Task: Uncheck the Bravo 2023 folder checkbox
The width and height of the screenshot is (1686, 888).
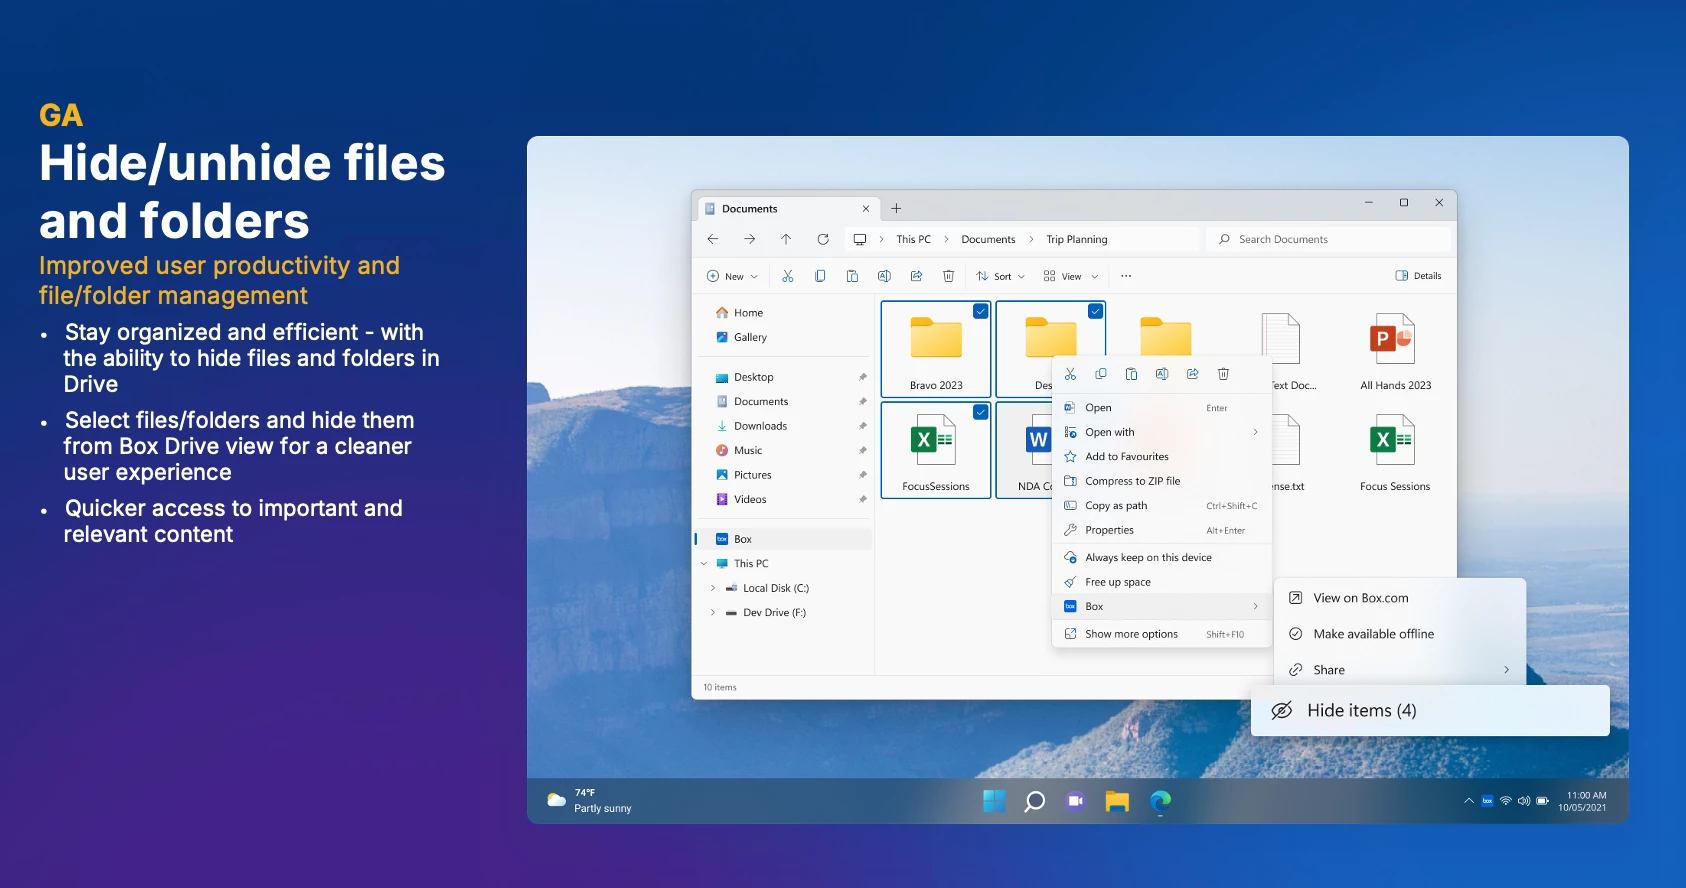Action: (981, 311)
